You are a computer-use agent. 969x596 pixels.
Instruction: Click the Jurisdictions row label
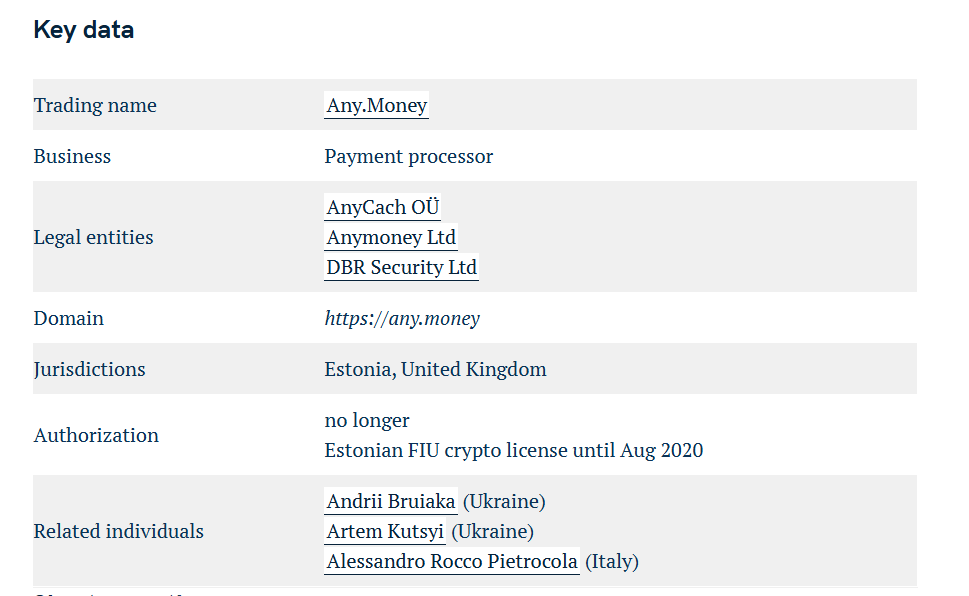[x=90, y=370]
